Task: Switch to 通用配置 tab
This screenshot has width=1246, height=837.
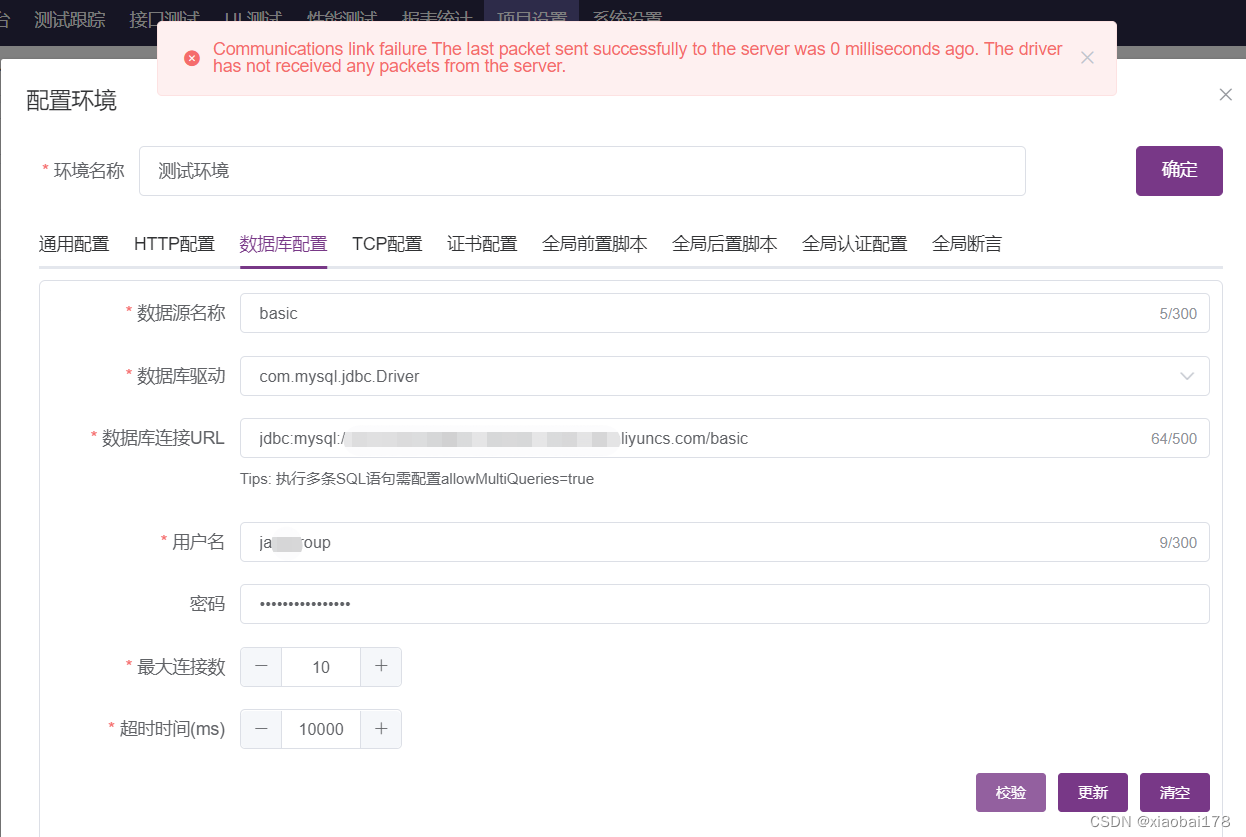Action: (x=74, y=244)
